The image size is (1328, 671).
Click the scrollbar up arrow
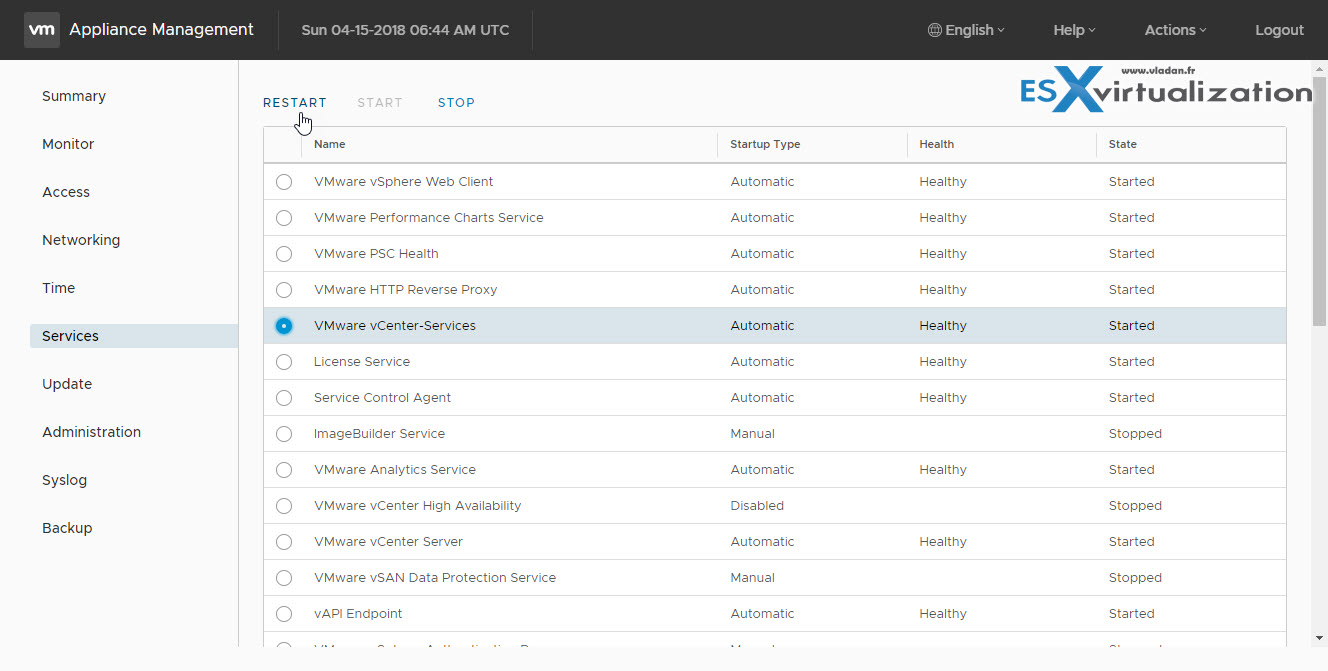[x=1320, y=68]
